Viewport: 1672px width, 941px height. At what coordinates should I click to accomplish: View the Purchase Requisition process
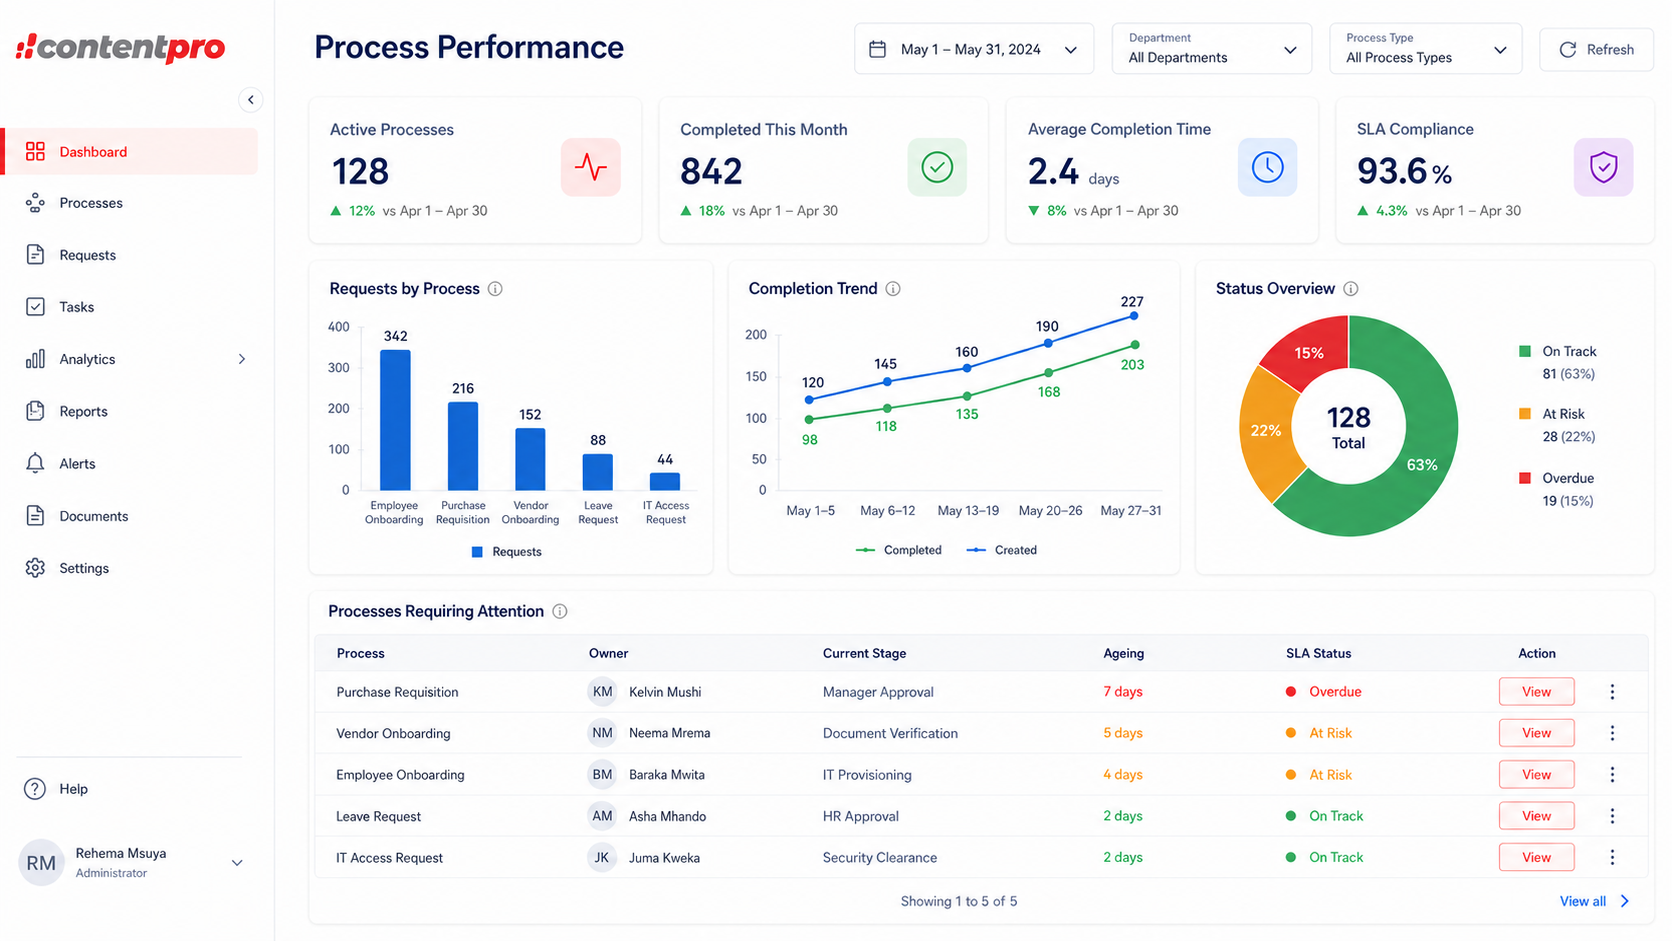click(x=1536, y=692)
